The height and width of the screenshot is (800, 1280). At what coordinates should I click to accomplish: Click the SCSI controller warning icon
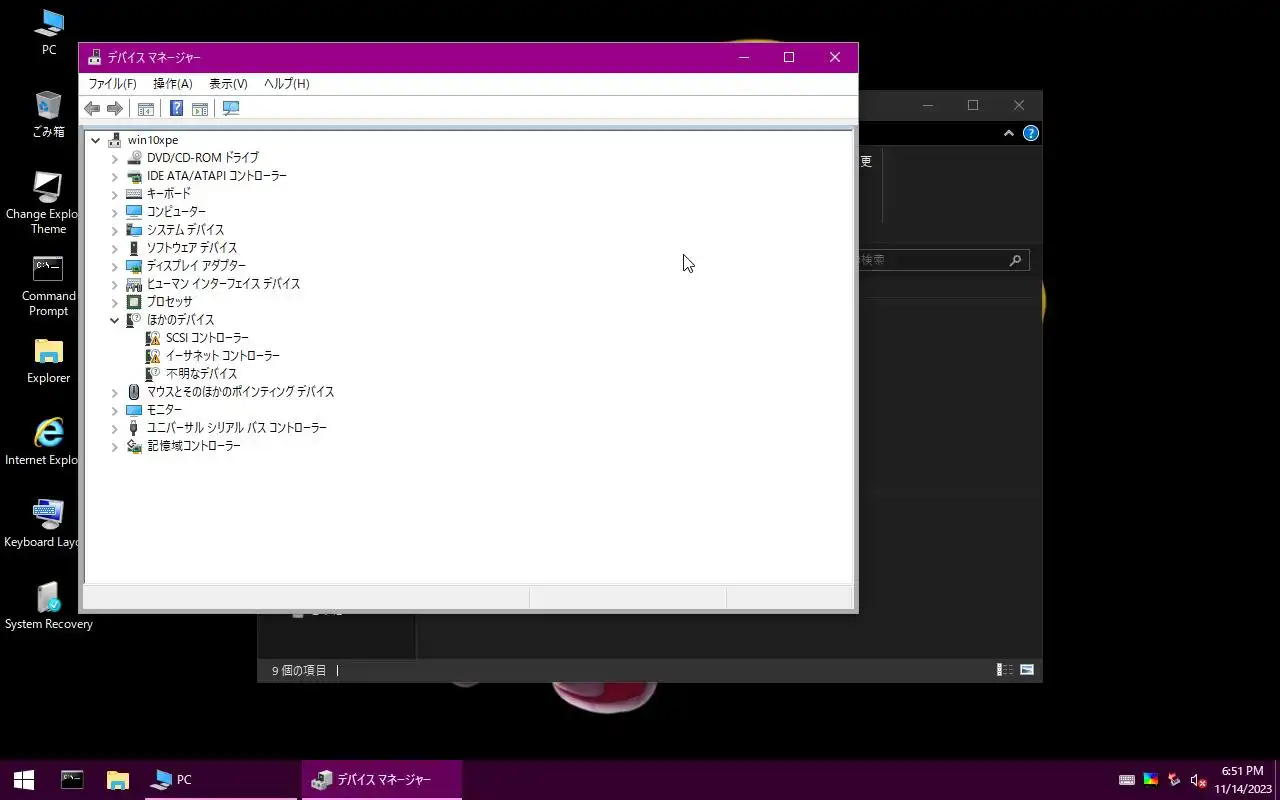(153, 338)
